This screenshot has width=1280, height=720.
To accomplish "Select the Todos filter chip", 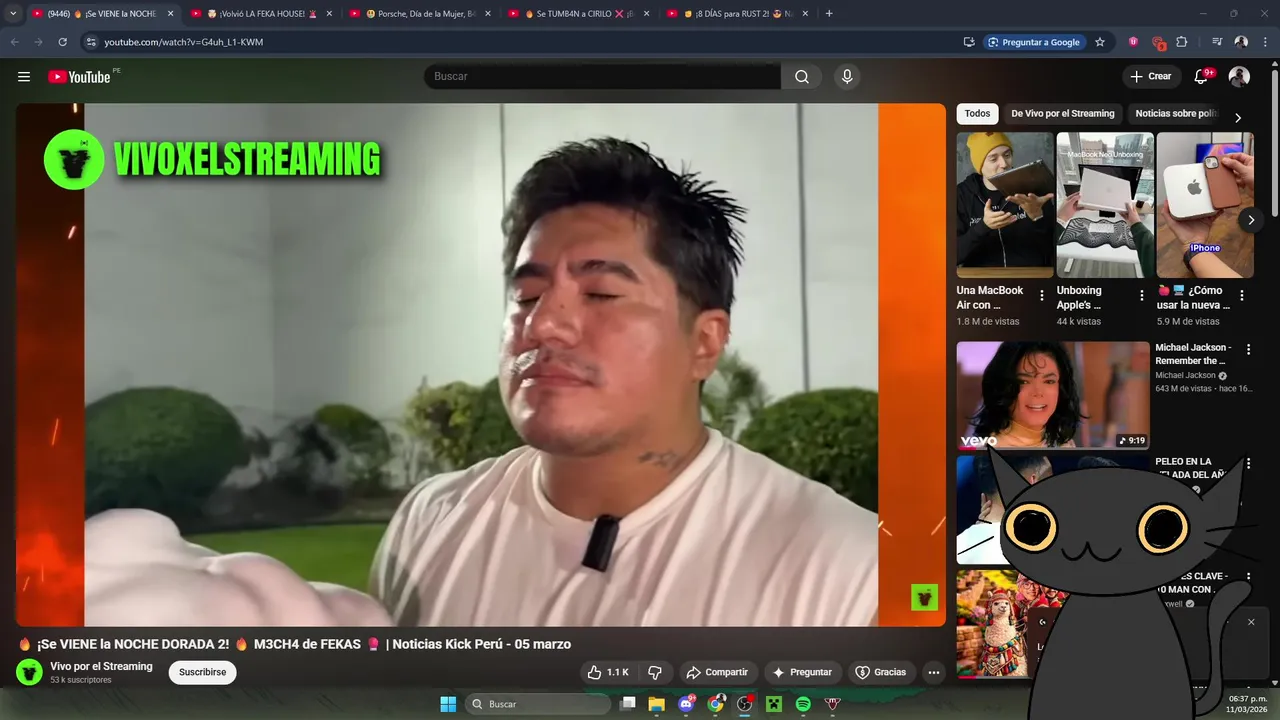I will click(977, 114).
